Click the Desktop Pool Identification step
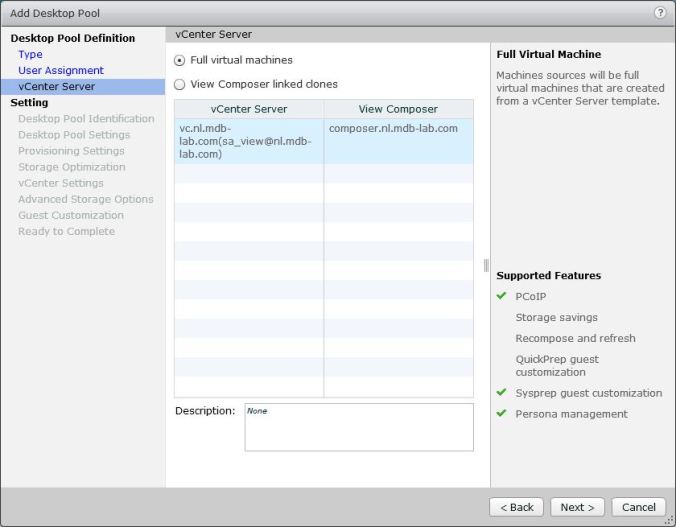 click(86, 119)
